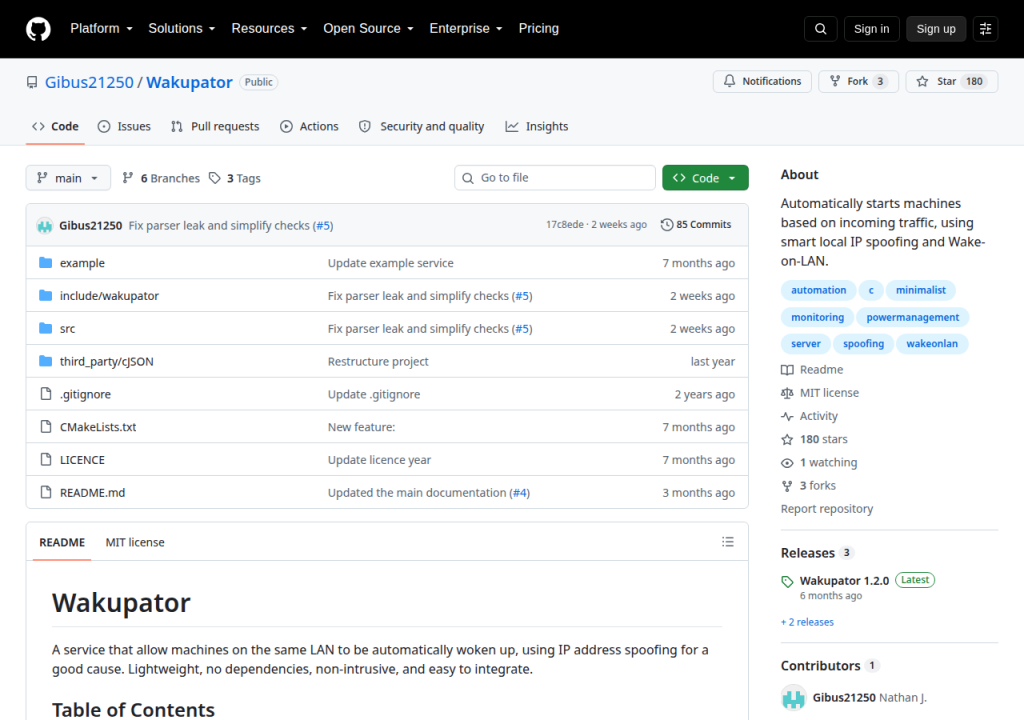This screenshot has height=720, width=1024.
Task: Click the release tag icon near Wakupator 1.2.0
Action: click(x=787, y=581)
